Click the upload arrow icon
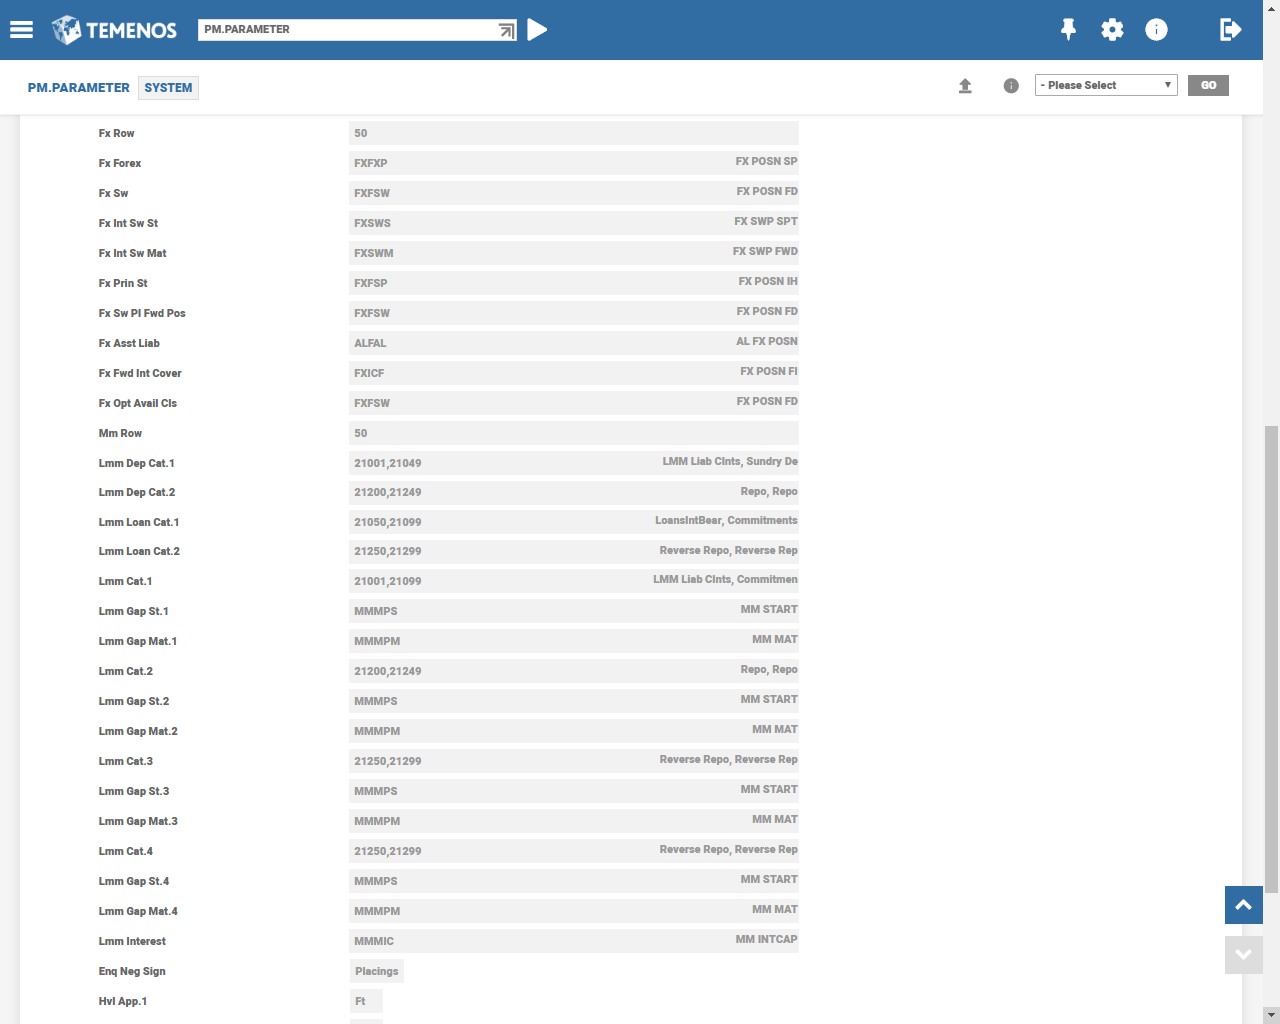Image resolution: width=1280 pixels, height=1024 pixels. (965, 86)
